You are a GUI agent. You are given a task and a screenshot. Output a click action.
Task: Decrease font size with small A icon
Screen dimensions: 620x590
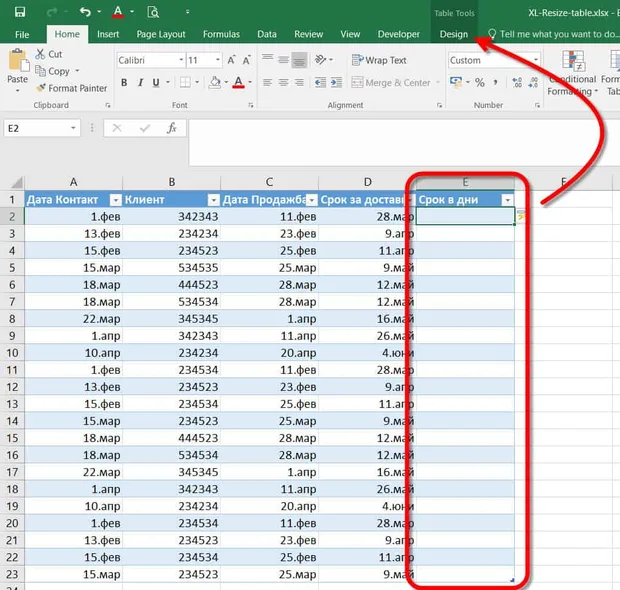(247, 60)
